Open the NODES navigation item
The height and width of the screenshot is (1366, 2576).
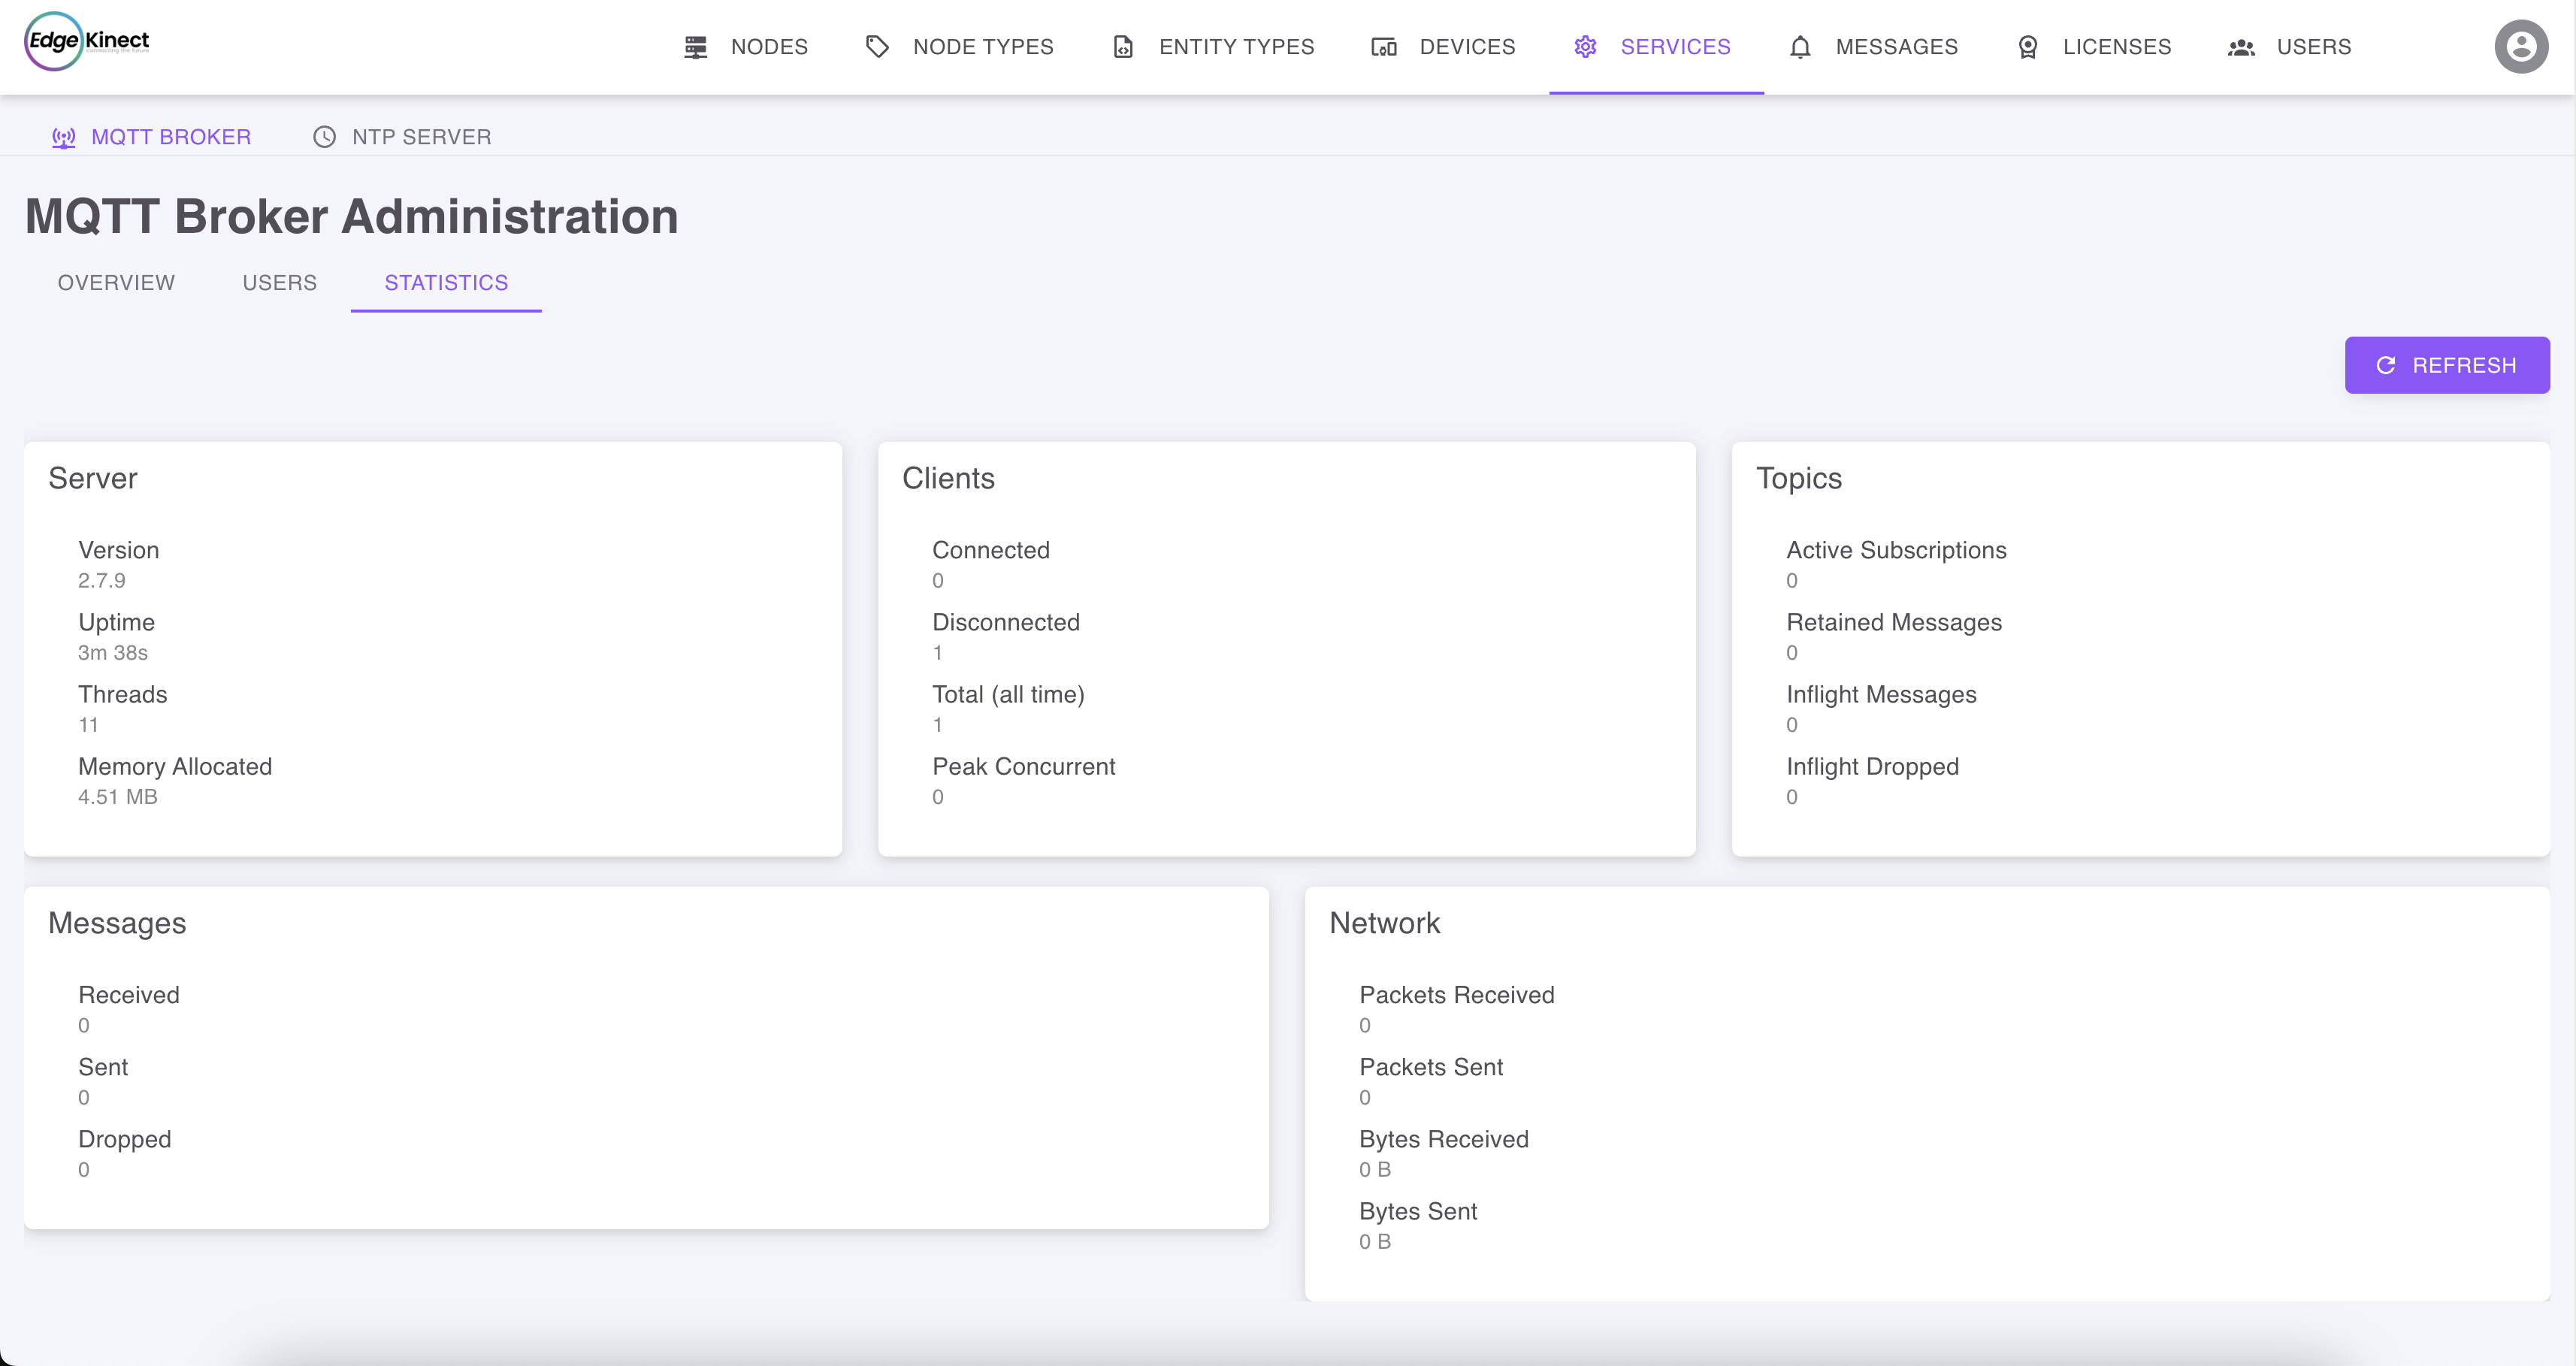(x=746, y=47)
